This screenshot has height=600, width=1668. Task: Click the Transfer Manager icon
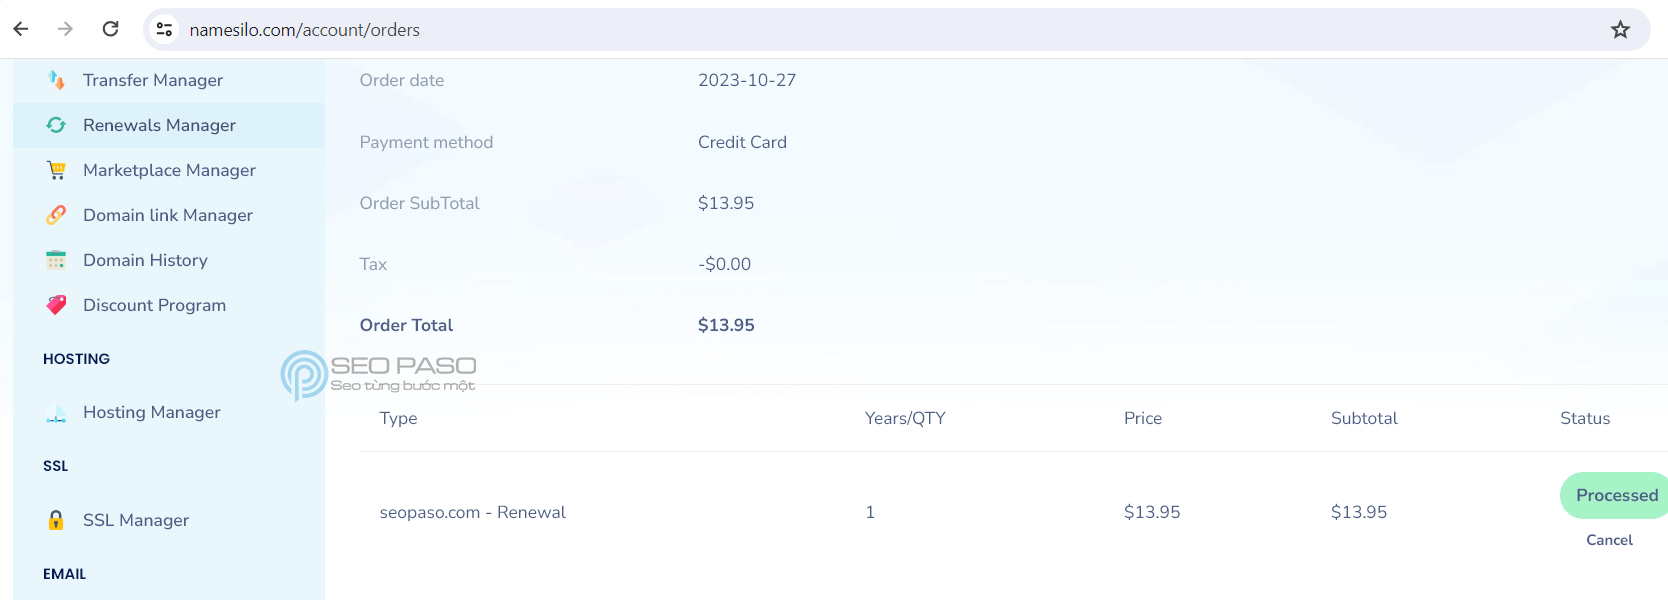coord(56,80)
